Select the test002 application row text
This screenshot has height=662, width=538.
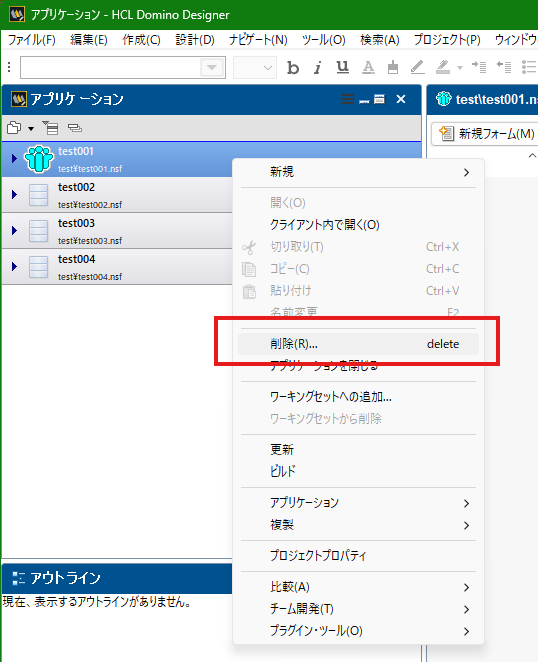76,187
